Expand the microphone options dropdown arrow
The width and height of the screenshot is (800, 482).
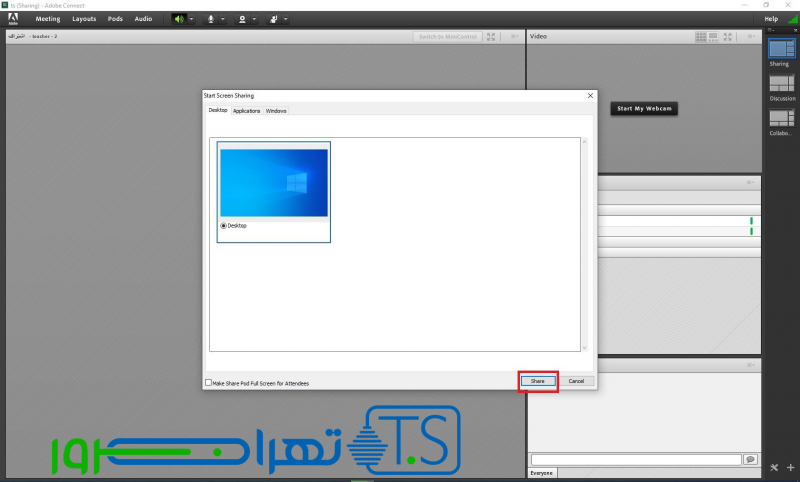[223, 19]
